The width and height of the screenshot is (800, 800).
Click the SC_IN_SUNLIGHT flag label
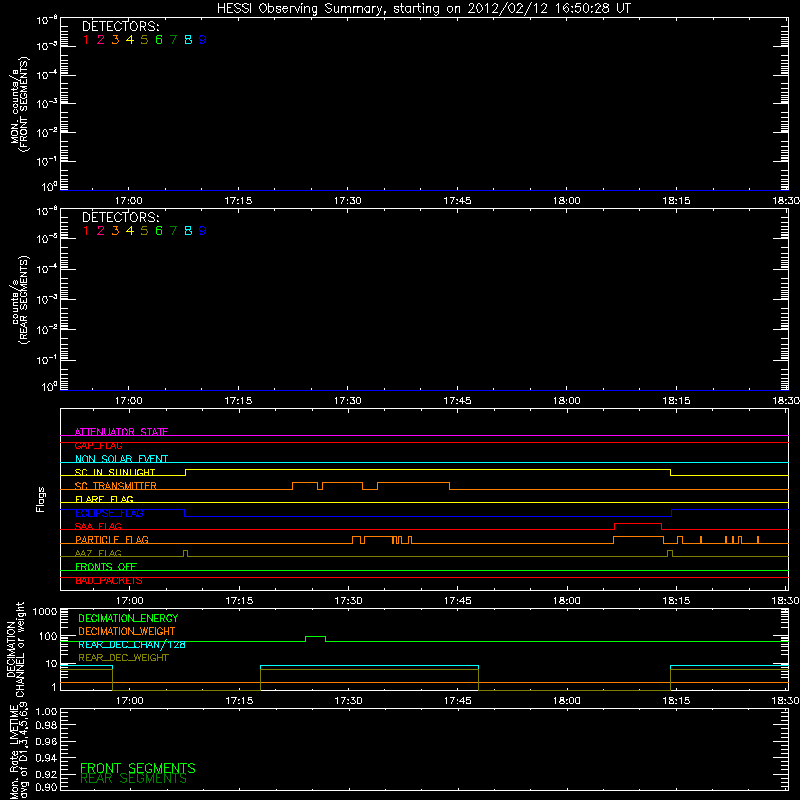[x=115, y=472]
